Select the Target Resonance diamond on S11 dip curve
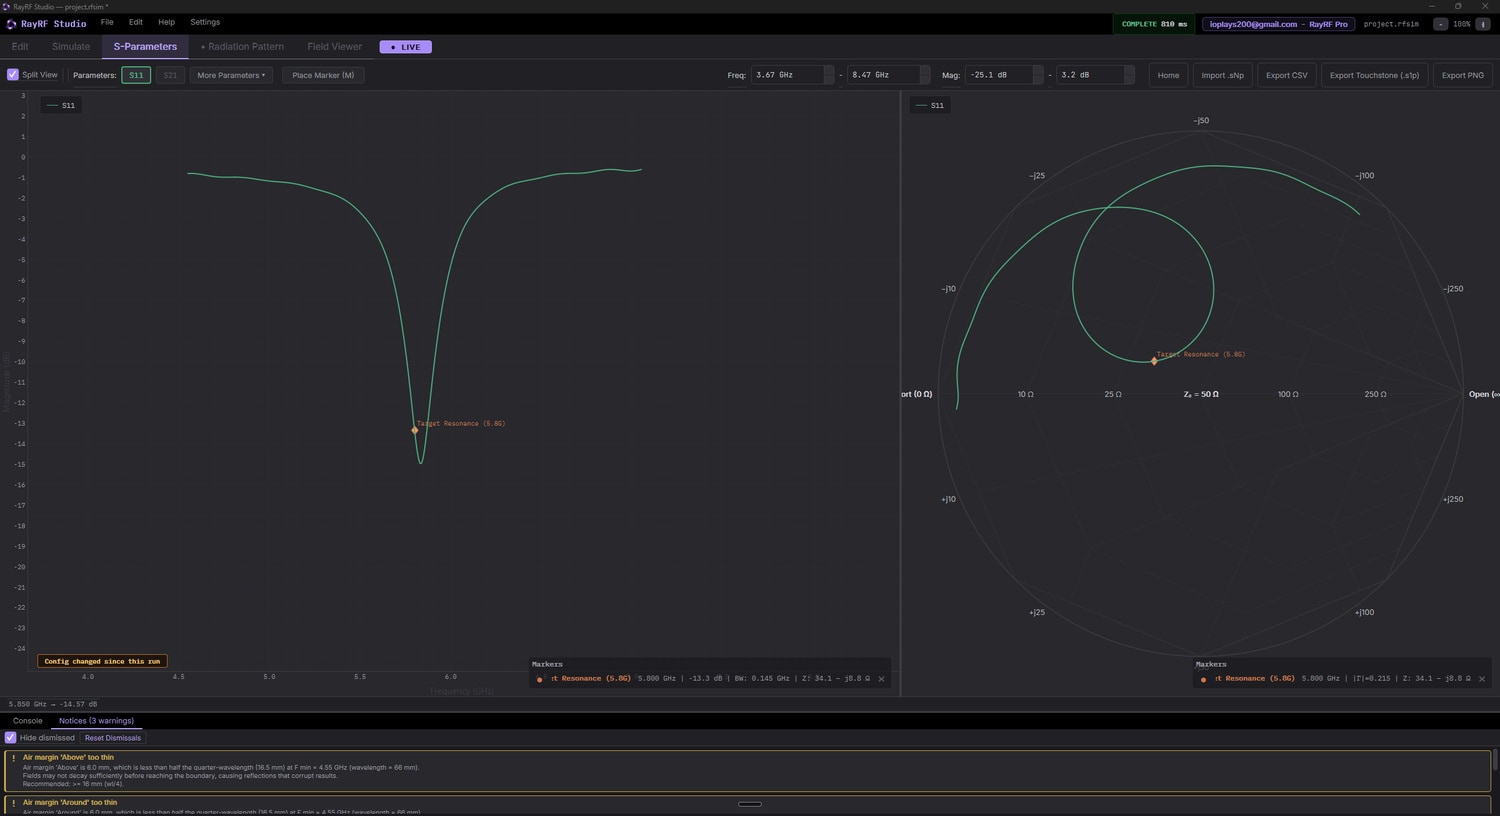1500x816 pixels. pyautogui.click(x=415, y=430)
